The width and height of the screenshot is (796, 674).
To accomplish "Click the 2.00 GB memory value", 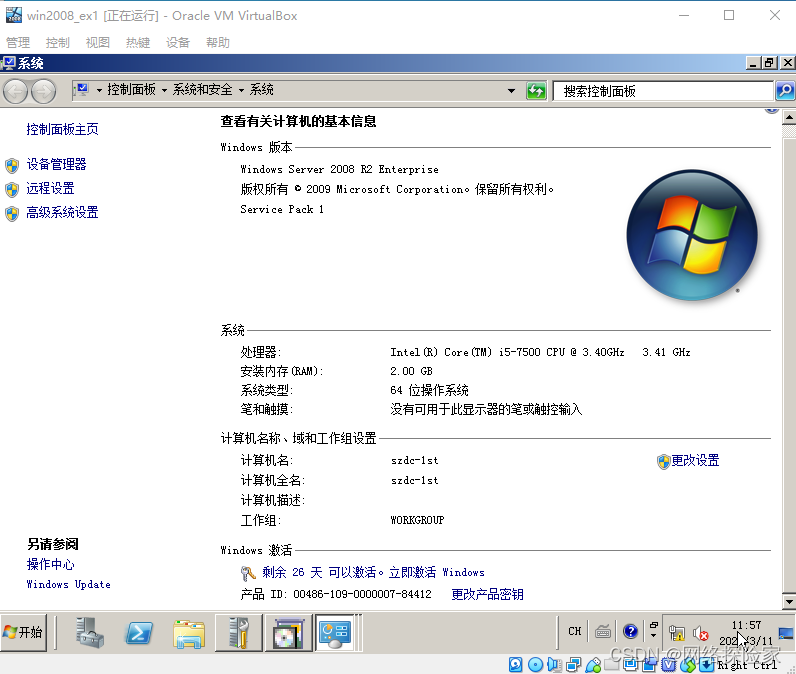I will [x=411, y=372].
